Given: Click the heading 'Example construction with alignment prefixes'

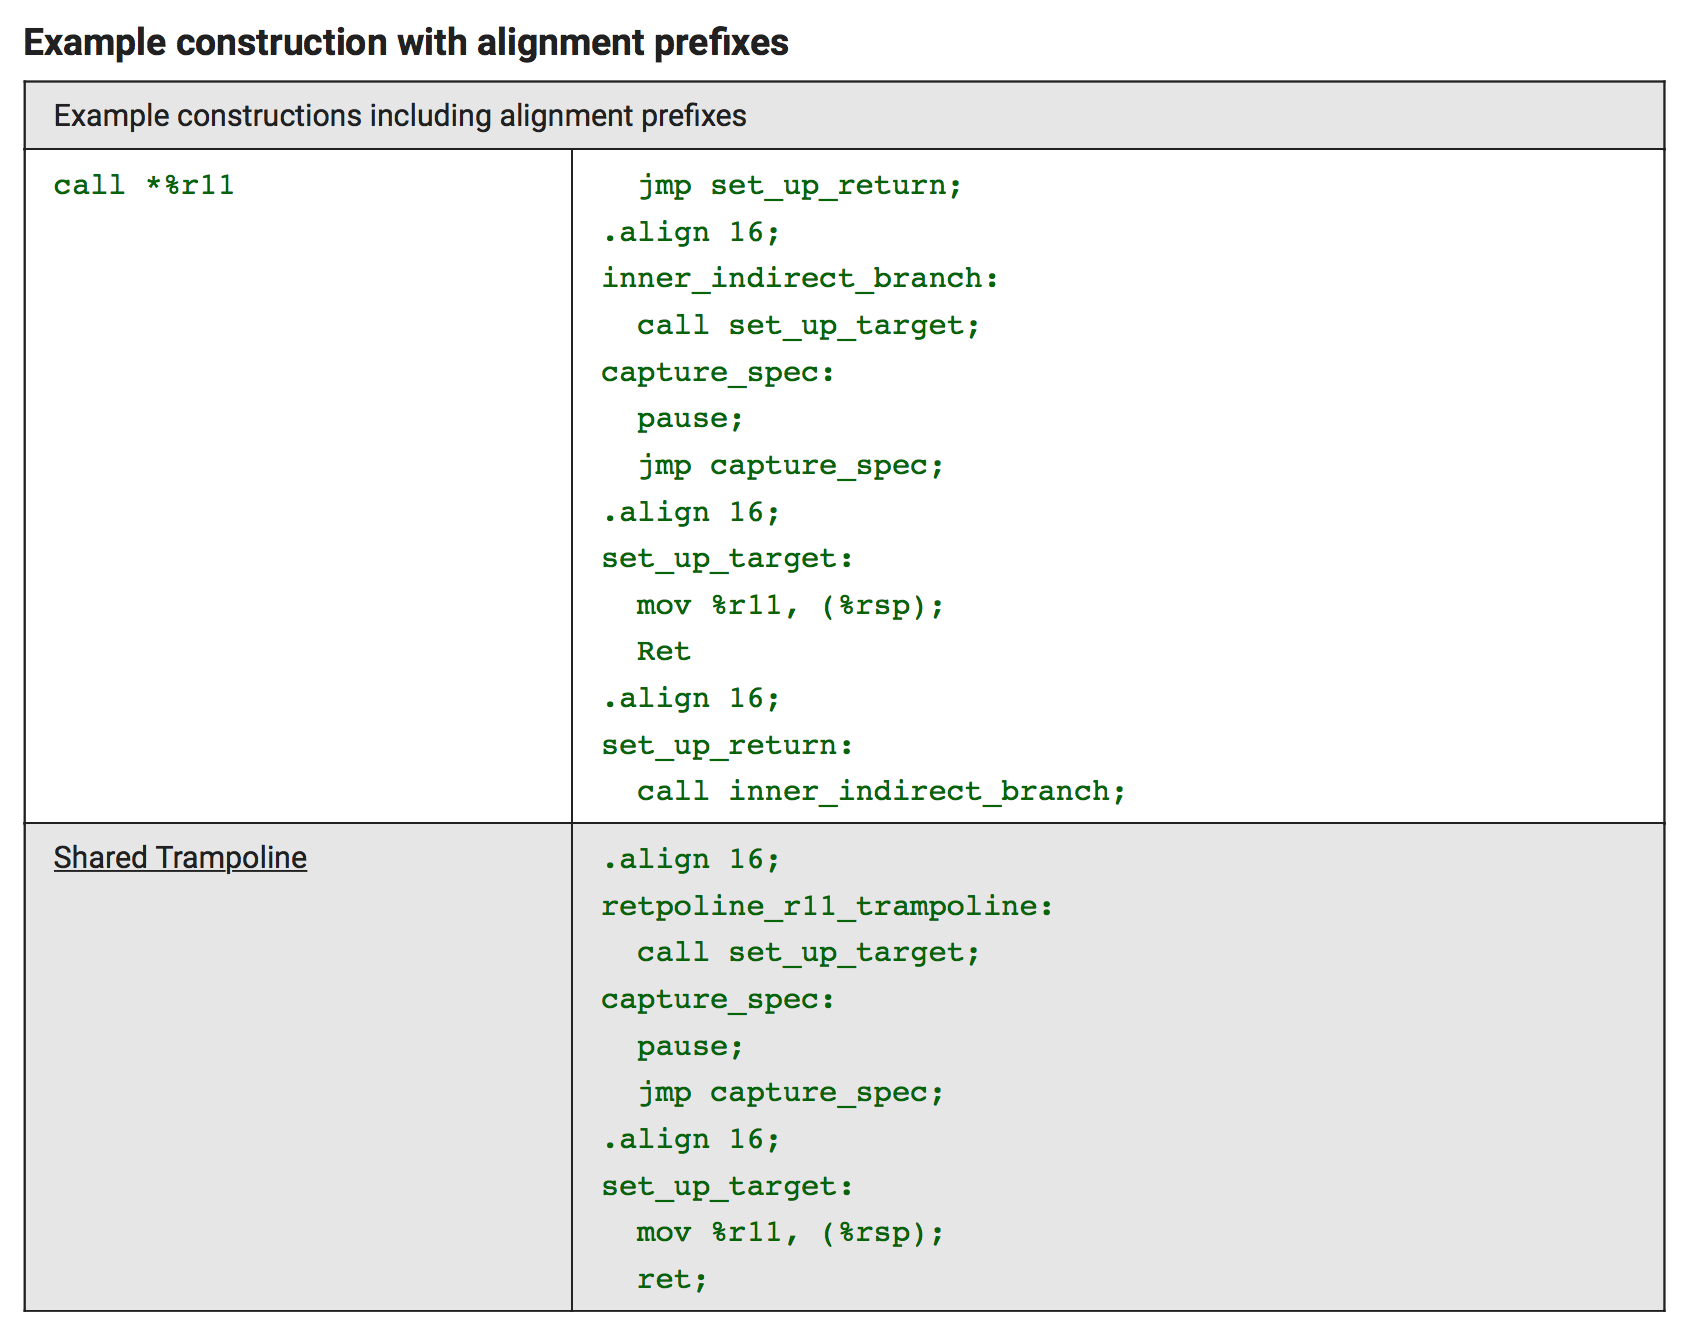Looking at the screenshot, I should 406,42.
